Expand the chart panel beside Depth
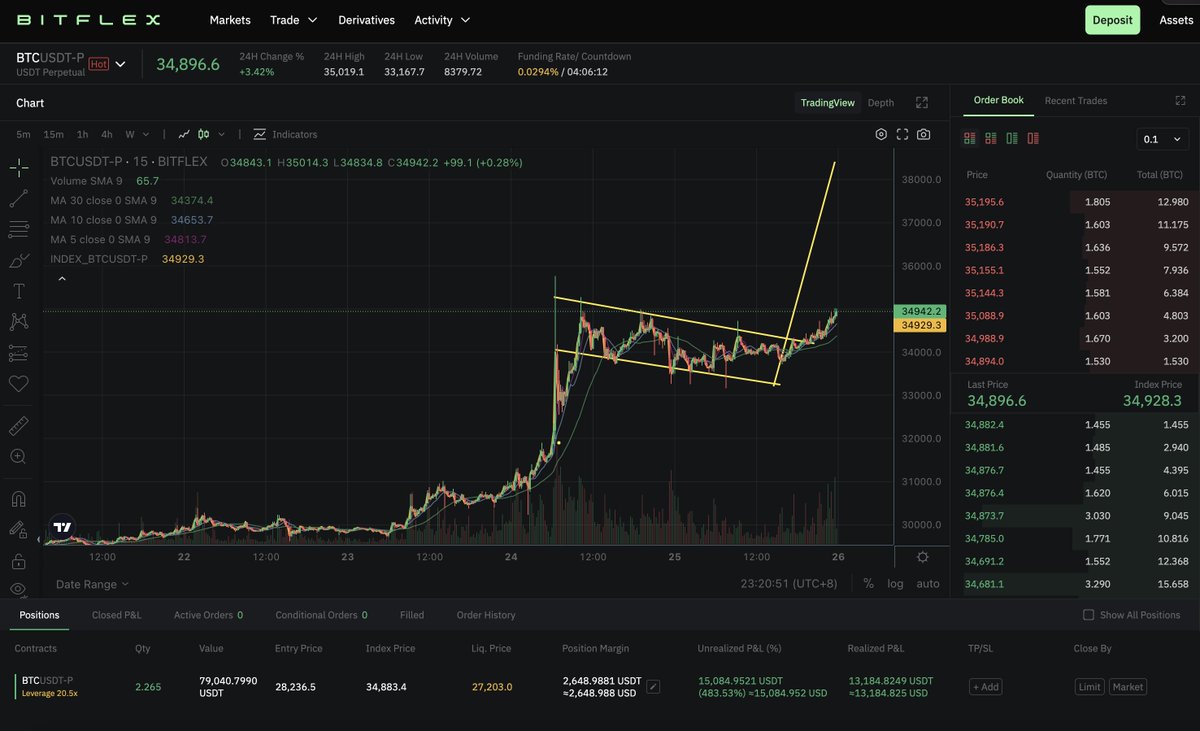 coord(922,102)
